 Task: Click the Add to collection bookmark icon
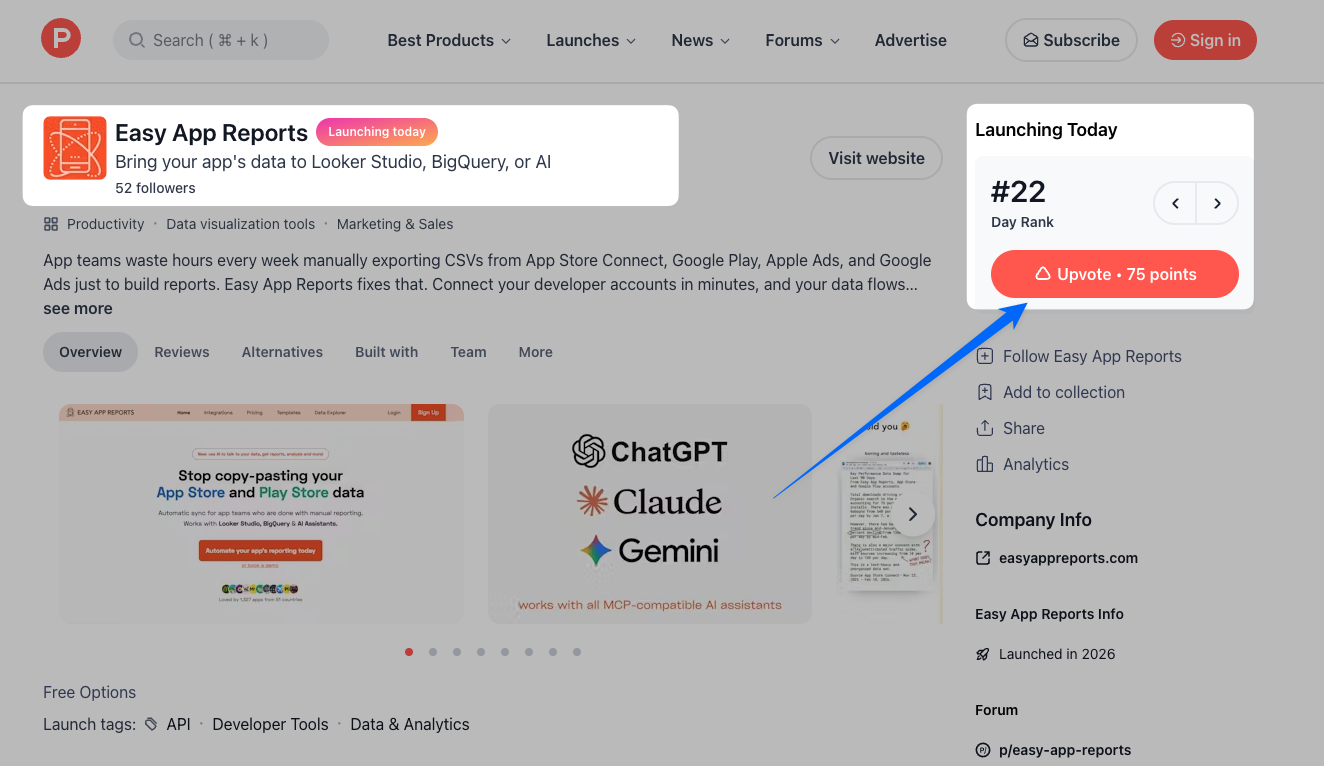985,392
